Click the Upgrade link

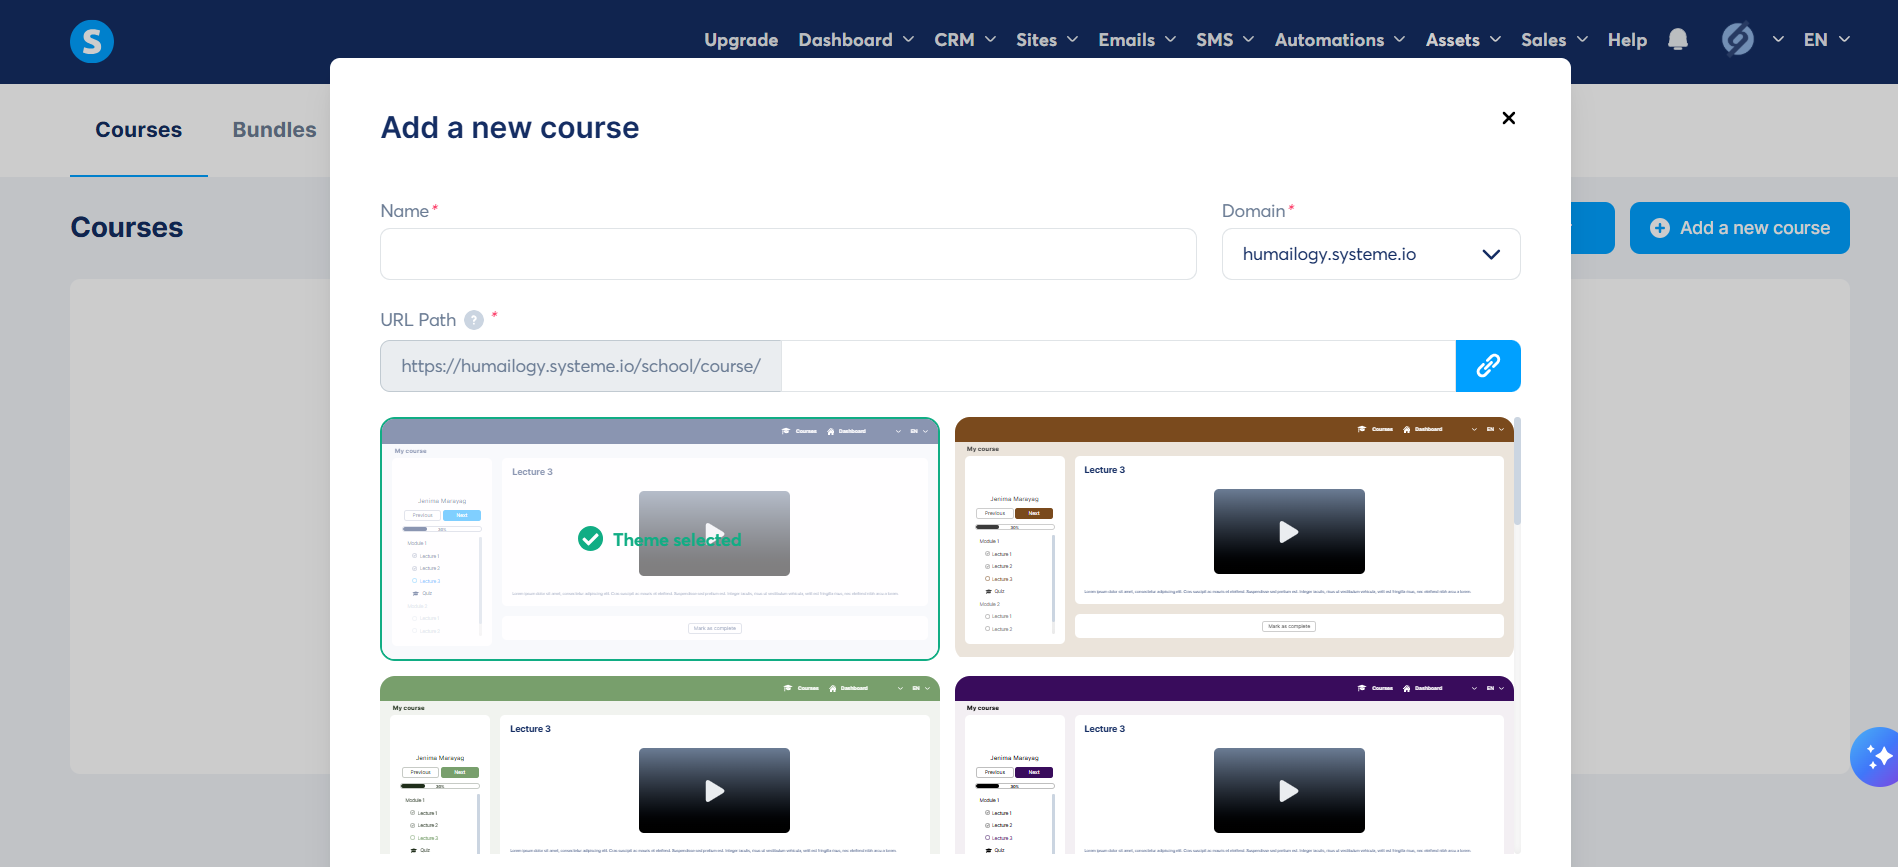coord(741,40)
